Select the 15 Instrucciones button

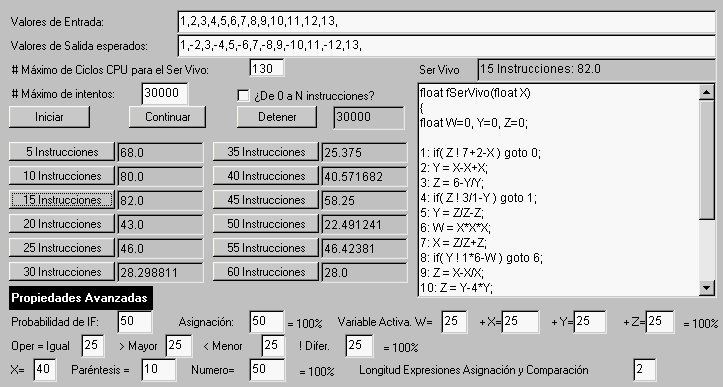tap(62, 200)
